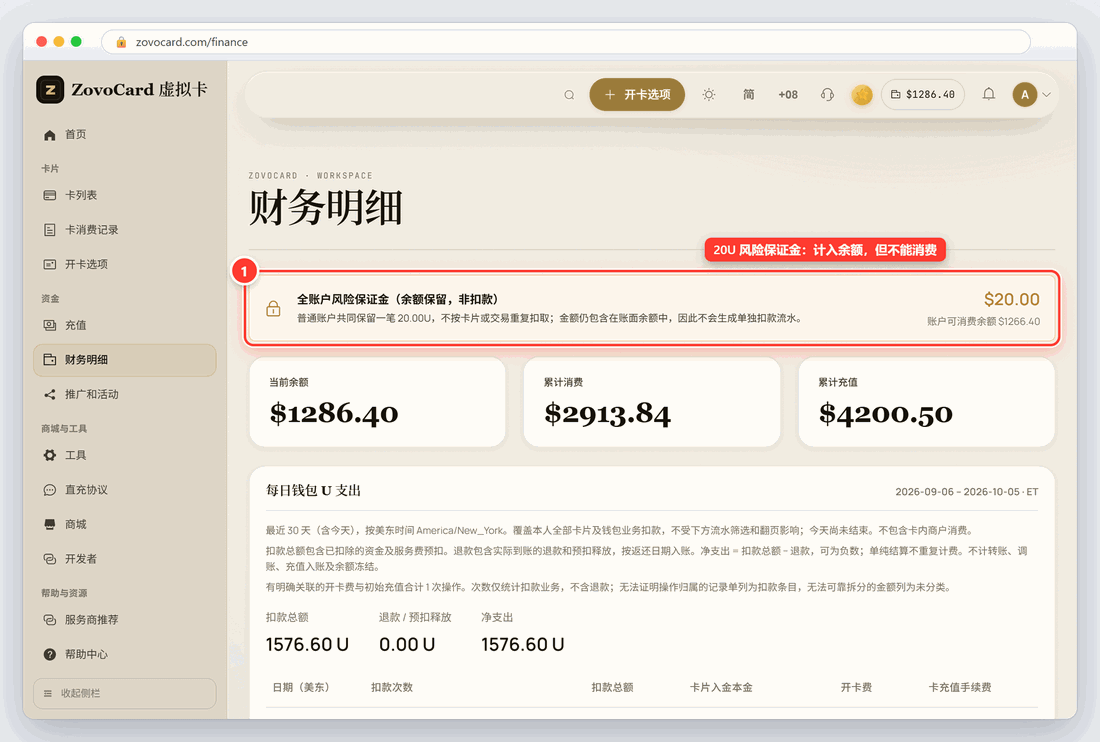Toggle the sun theme icon
The height and width of the screenshot is (742, 1100).
point(709,95)
